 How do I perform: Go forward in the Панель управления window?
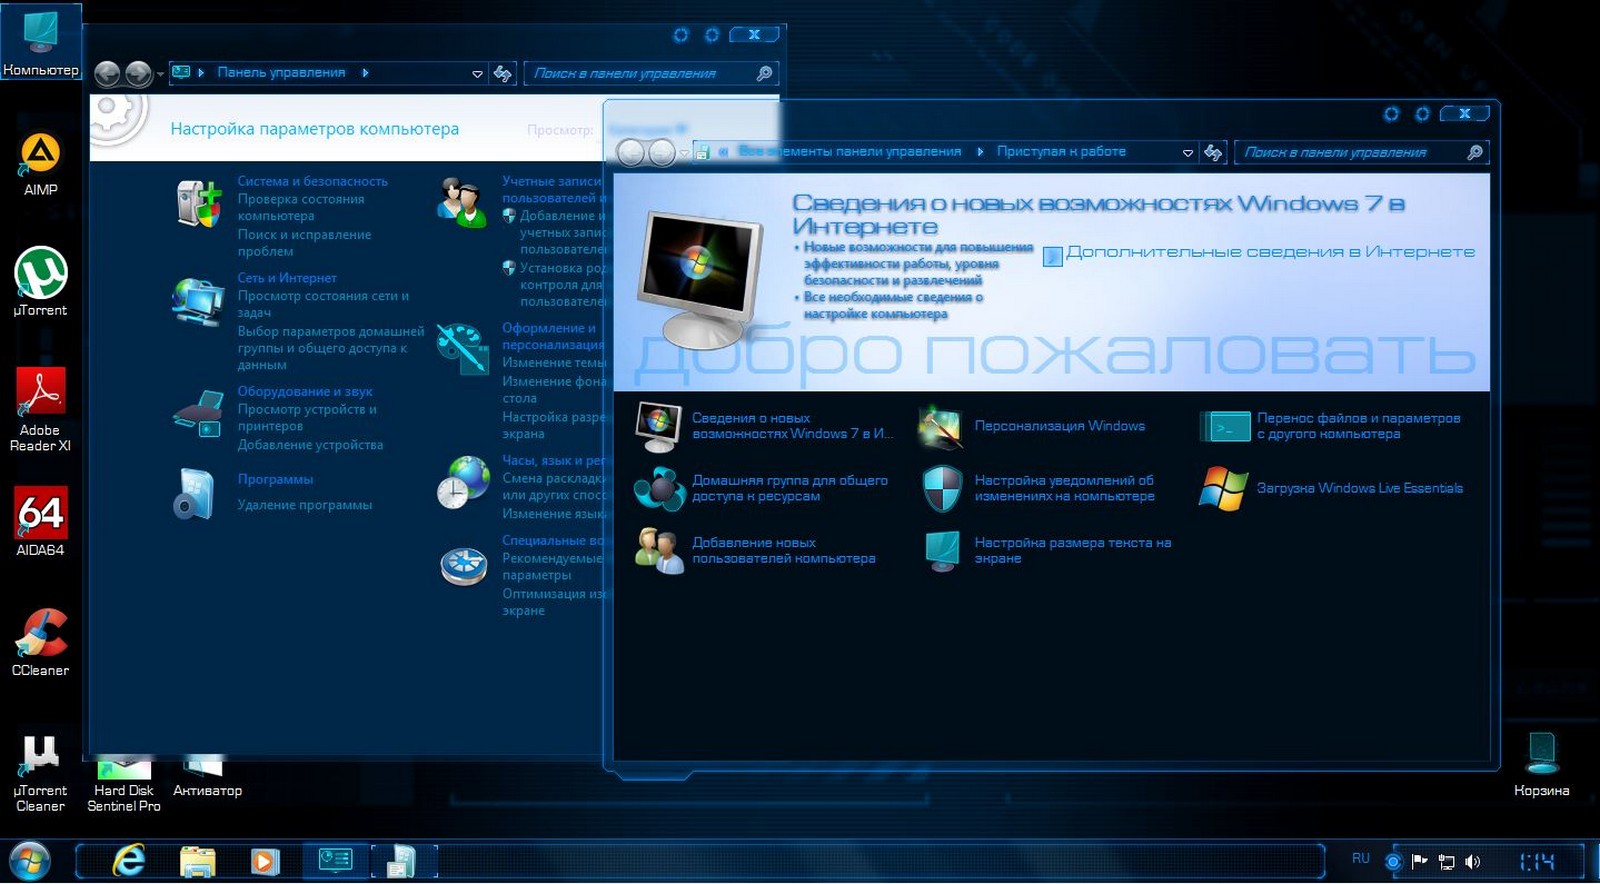coord(138,73)
